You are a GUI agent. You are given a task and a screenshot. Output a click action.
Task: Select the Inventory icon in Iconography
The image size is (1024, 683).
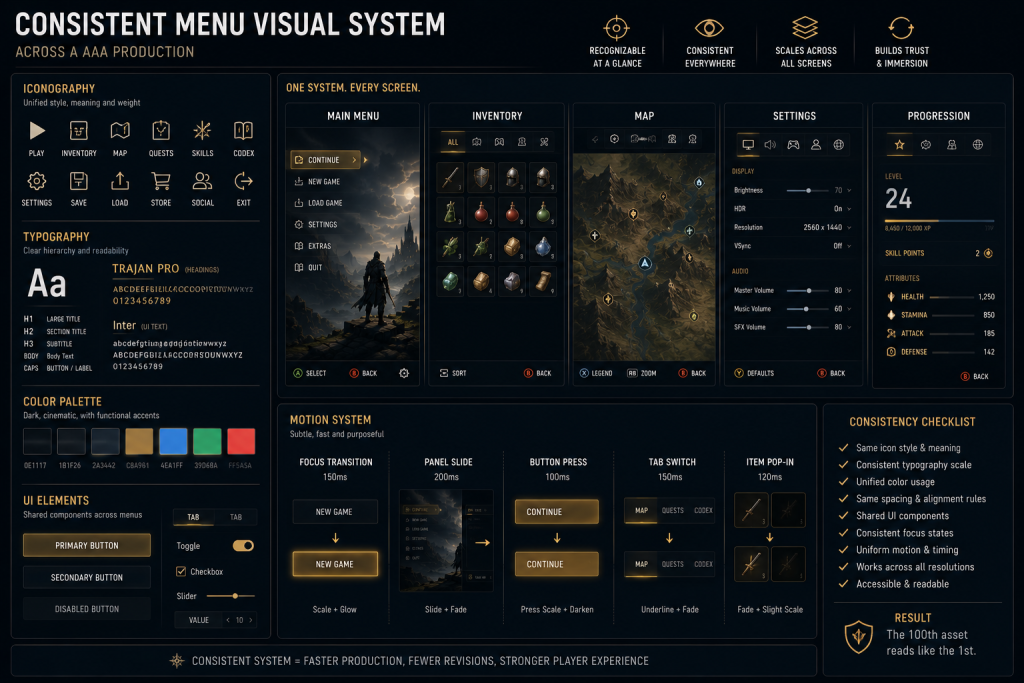[x=78, y=131]
